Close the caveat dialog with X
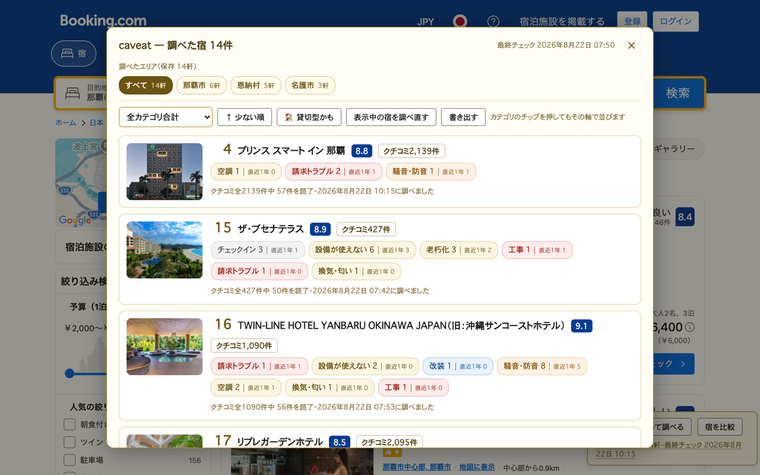Viewport: 760px width, 475px height. click(x=631, y=45)
